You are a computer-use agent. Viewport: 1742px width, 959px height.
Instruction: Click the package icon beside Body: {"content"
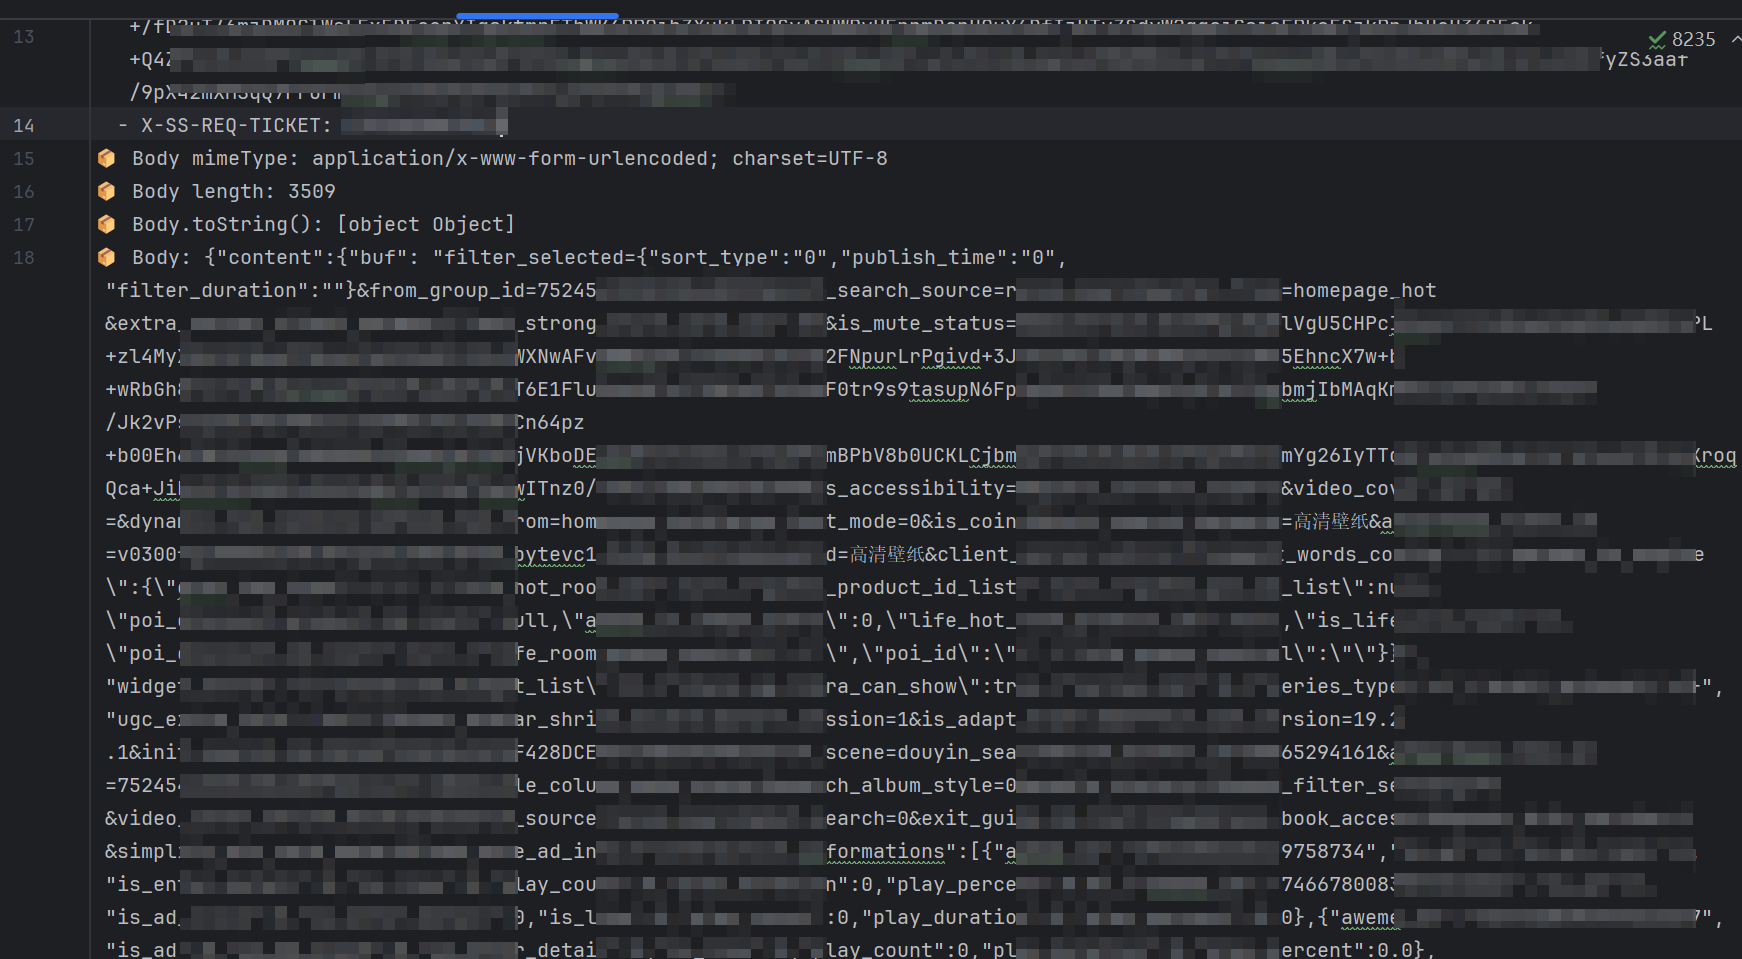106,257
